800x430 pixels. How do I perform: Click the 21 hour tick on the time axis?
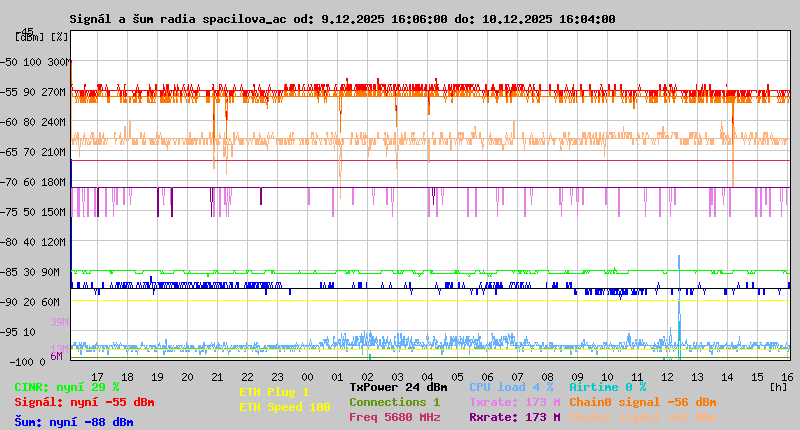[x=218, y=376]
